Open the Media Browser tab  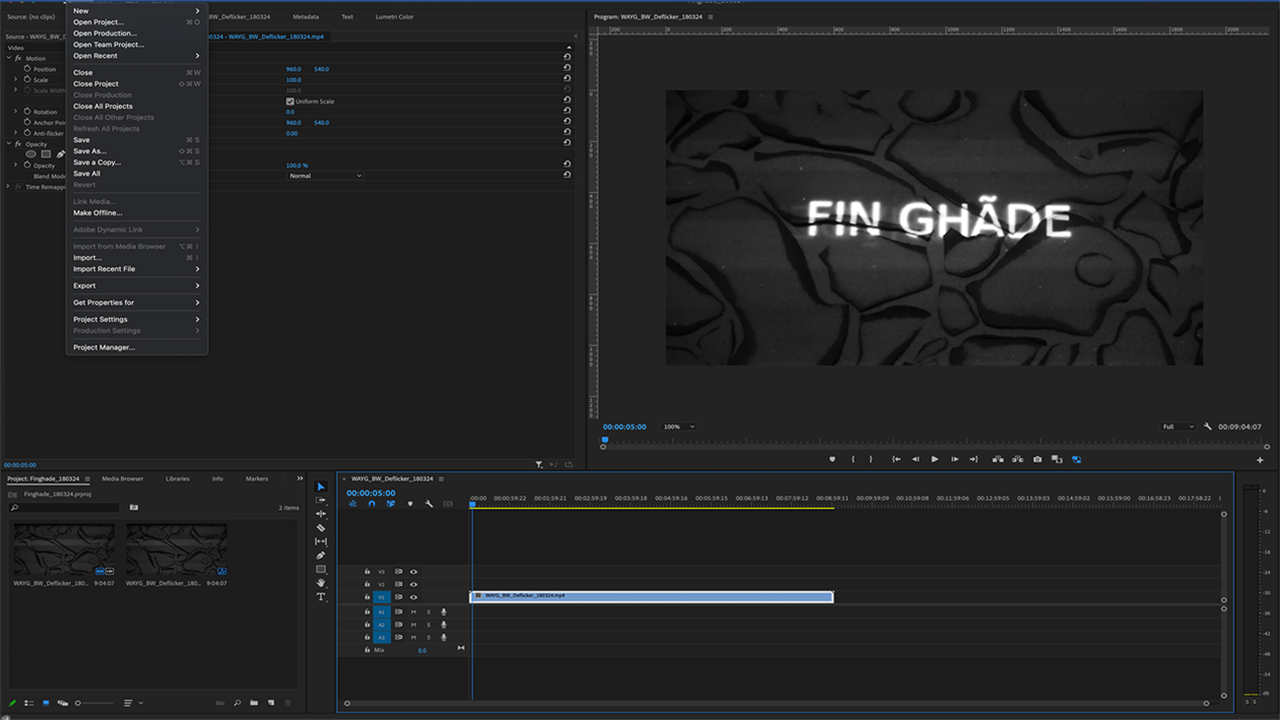tap(122, 479)
